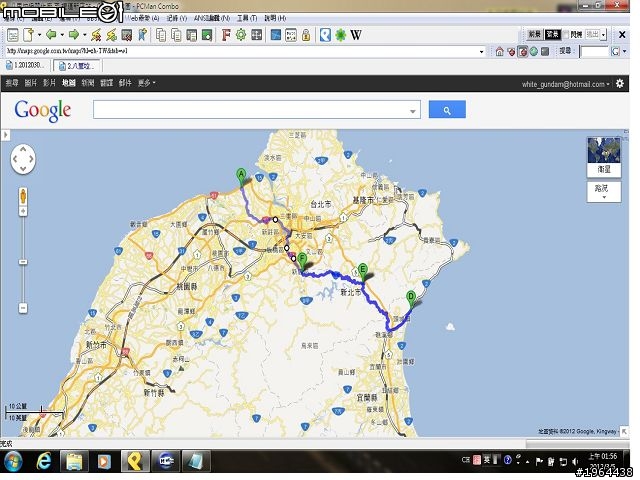The width and height of the screenshot is (640, 480).
Task: Expand the traffic layer dropdown on map
Action: point(603,191)
